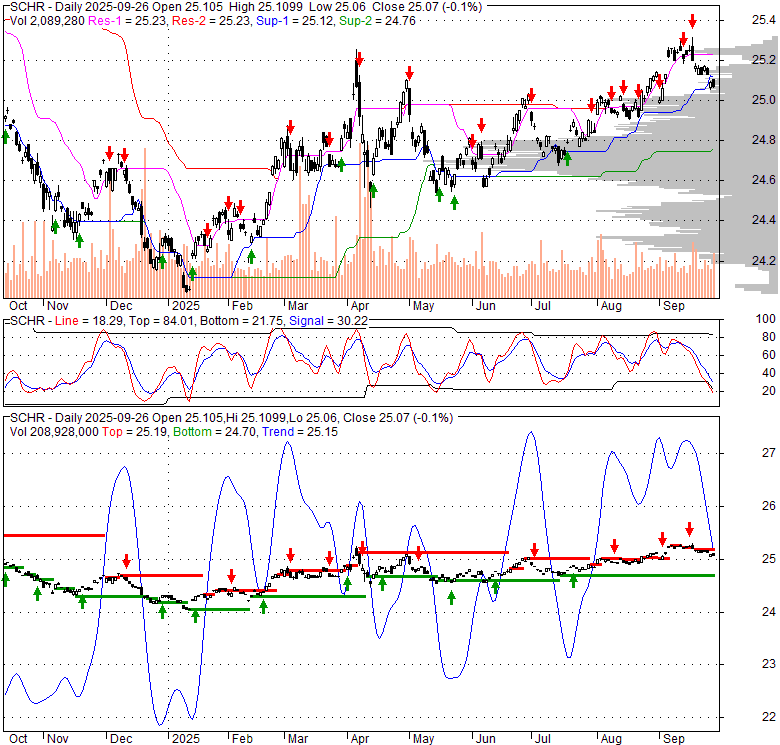This screenshot has height=745, width=780.
Task: Click 'Sep' on the top price chart axis
Action: coord(674,306)
